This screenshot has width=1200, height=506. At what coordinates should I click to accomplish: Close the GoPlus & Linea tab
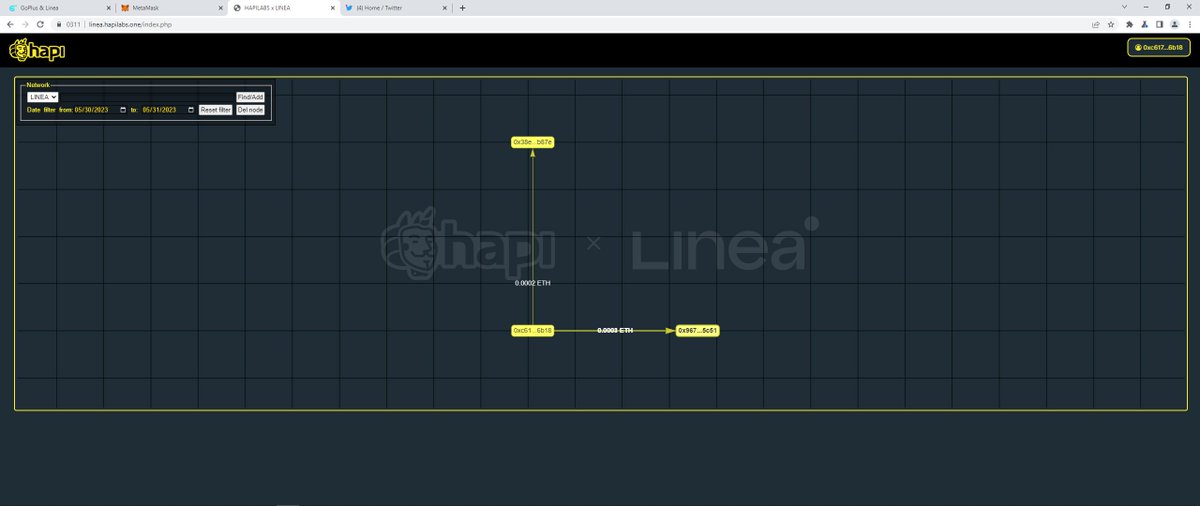(x=108, y=7)
